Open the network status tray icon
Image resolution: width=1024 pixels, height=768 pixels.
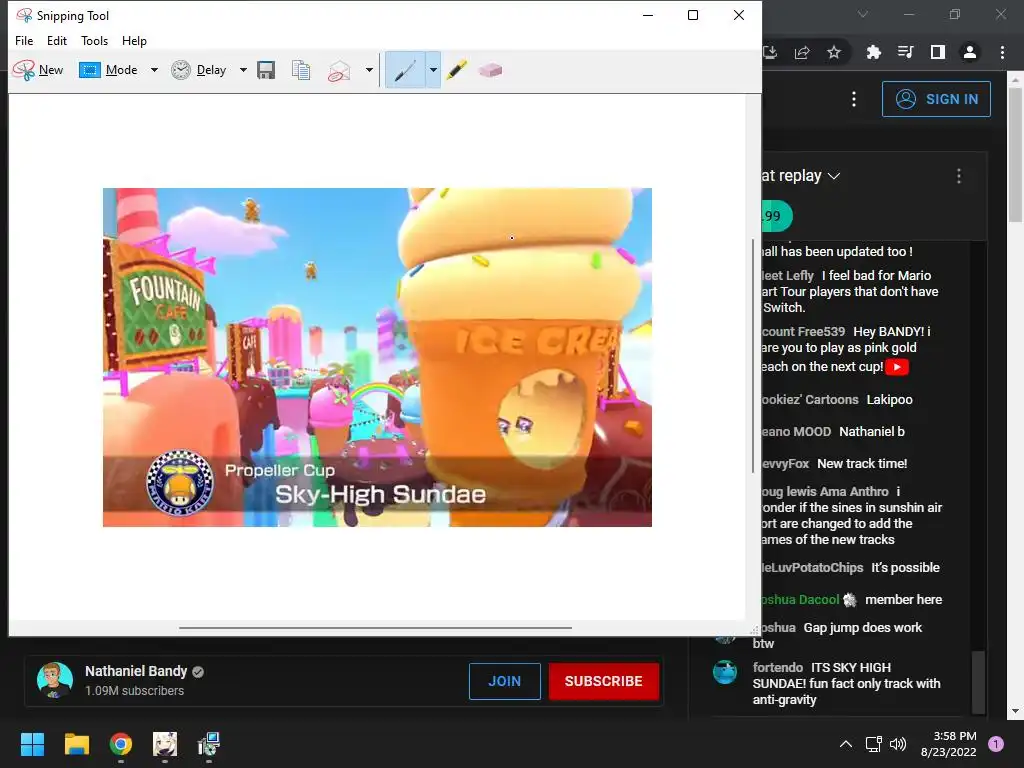pyautogui.click(x=873, y=744)
